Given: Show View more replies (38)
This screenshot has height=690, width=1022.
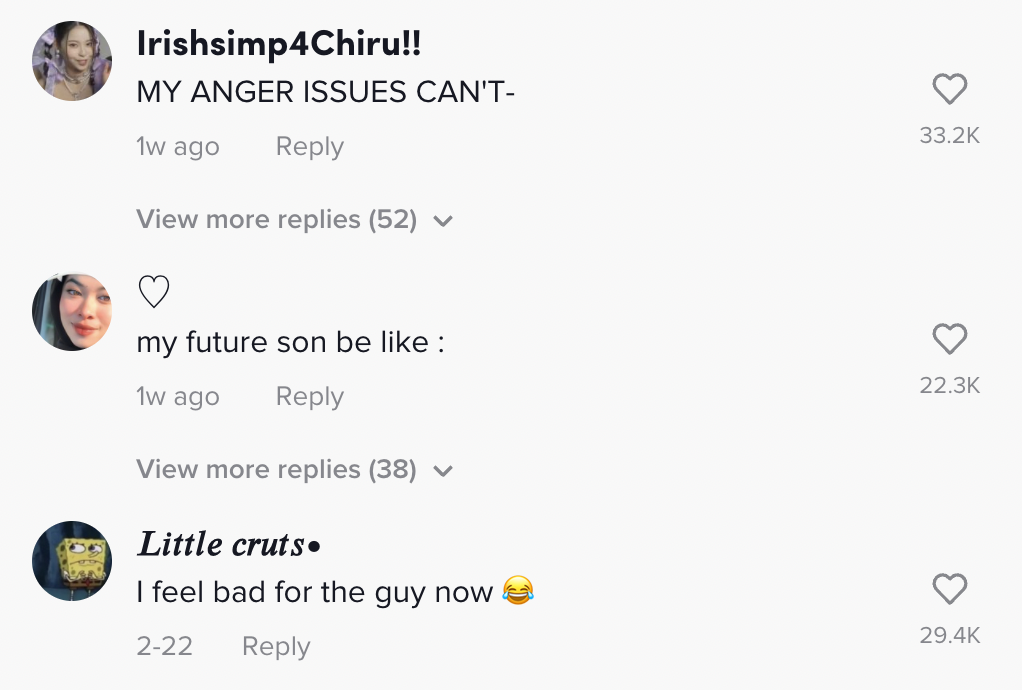Looking at the screenshot, I should (276, 469).
